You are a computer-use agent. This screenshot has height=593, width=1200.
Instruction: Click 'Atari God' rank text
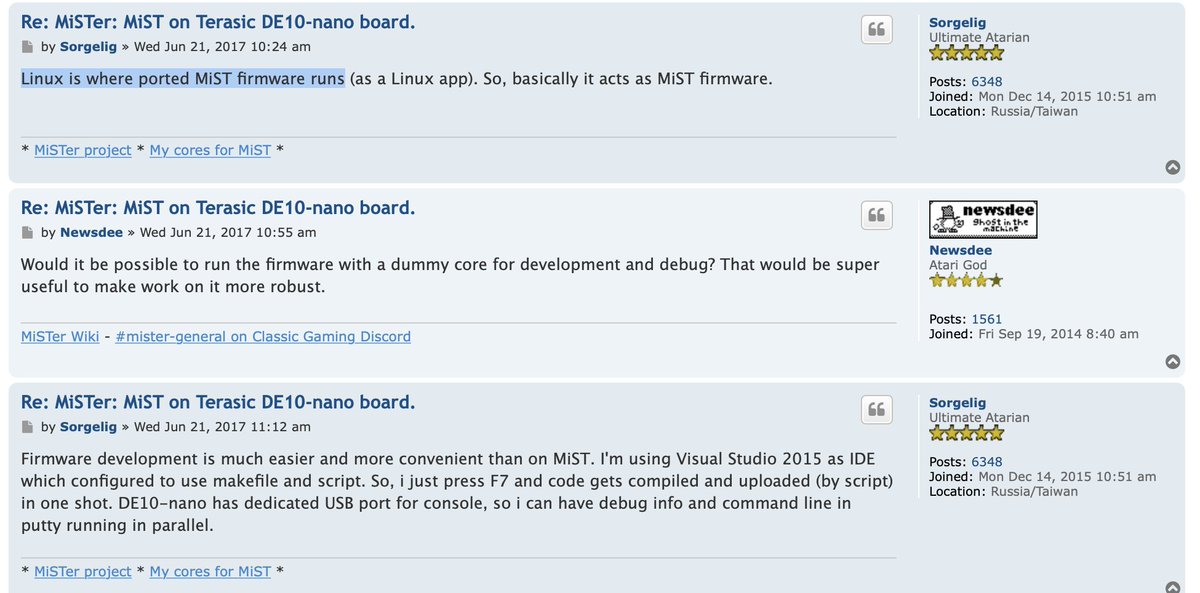(x=958, y=265)
